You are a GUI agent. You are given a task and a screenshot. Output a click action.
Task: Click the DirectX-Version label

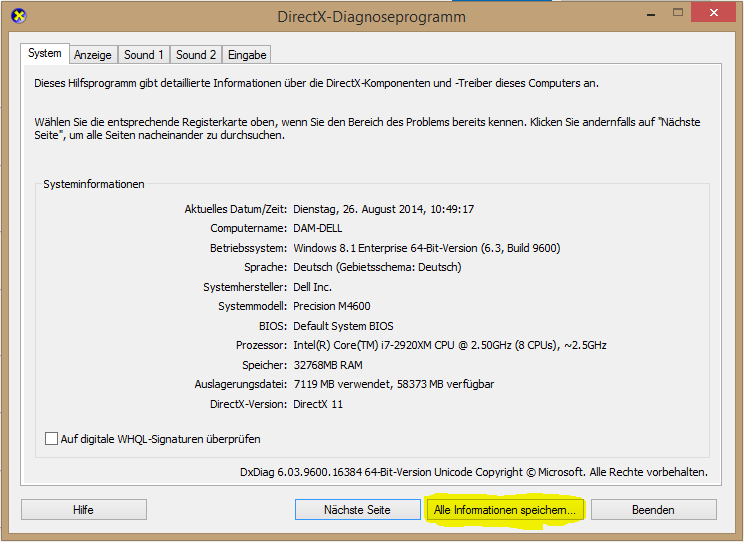click(x=249, y=404)
